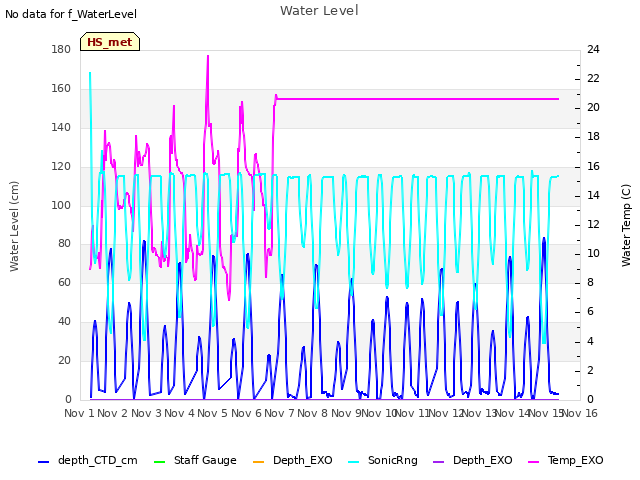
Task: Click the 'No data for f_WaterLevel' message
Action: (71, 14)
